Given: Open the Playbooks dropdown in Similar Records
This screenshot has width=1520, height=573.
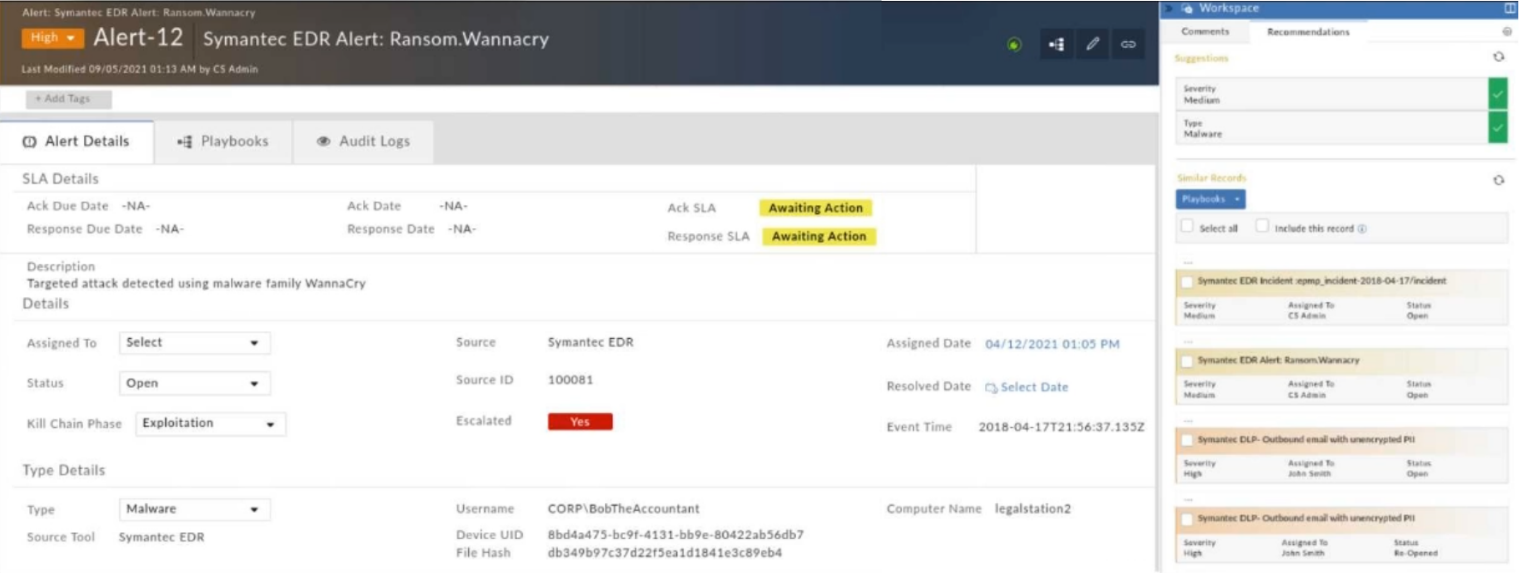Looking at the screenshot, I should click(1212, 199).
